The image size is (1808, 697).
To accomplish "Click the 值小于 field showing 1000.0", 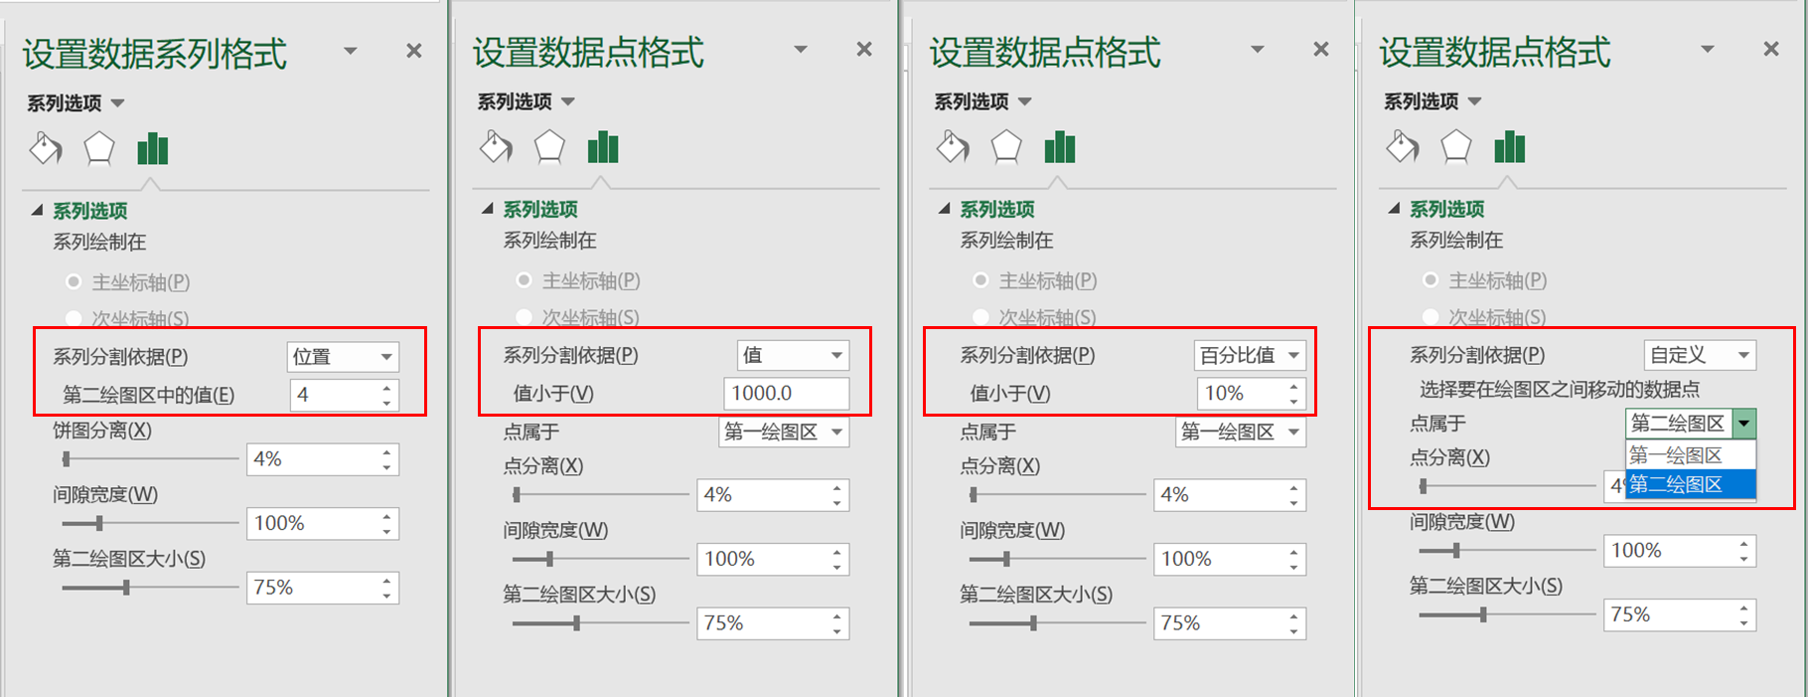I will tap(786, 393).
